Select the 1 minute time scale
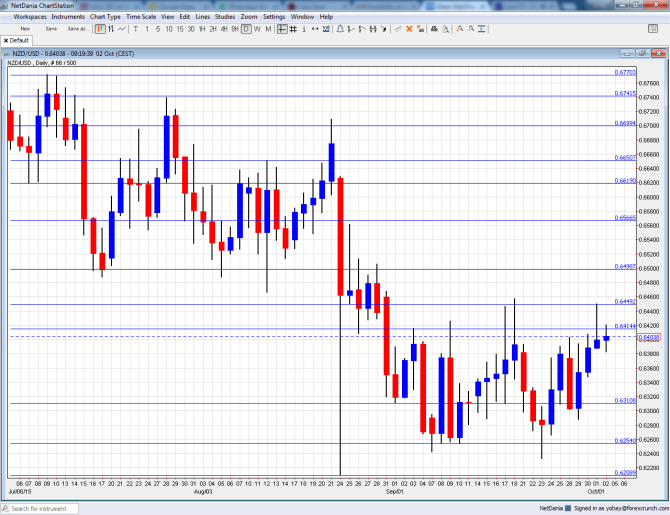Image resolution: width=670 pixels, height=515 pixels. (x=147, y=29)
